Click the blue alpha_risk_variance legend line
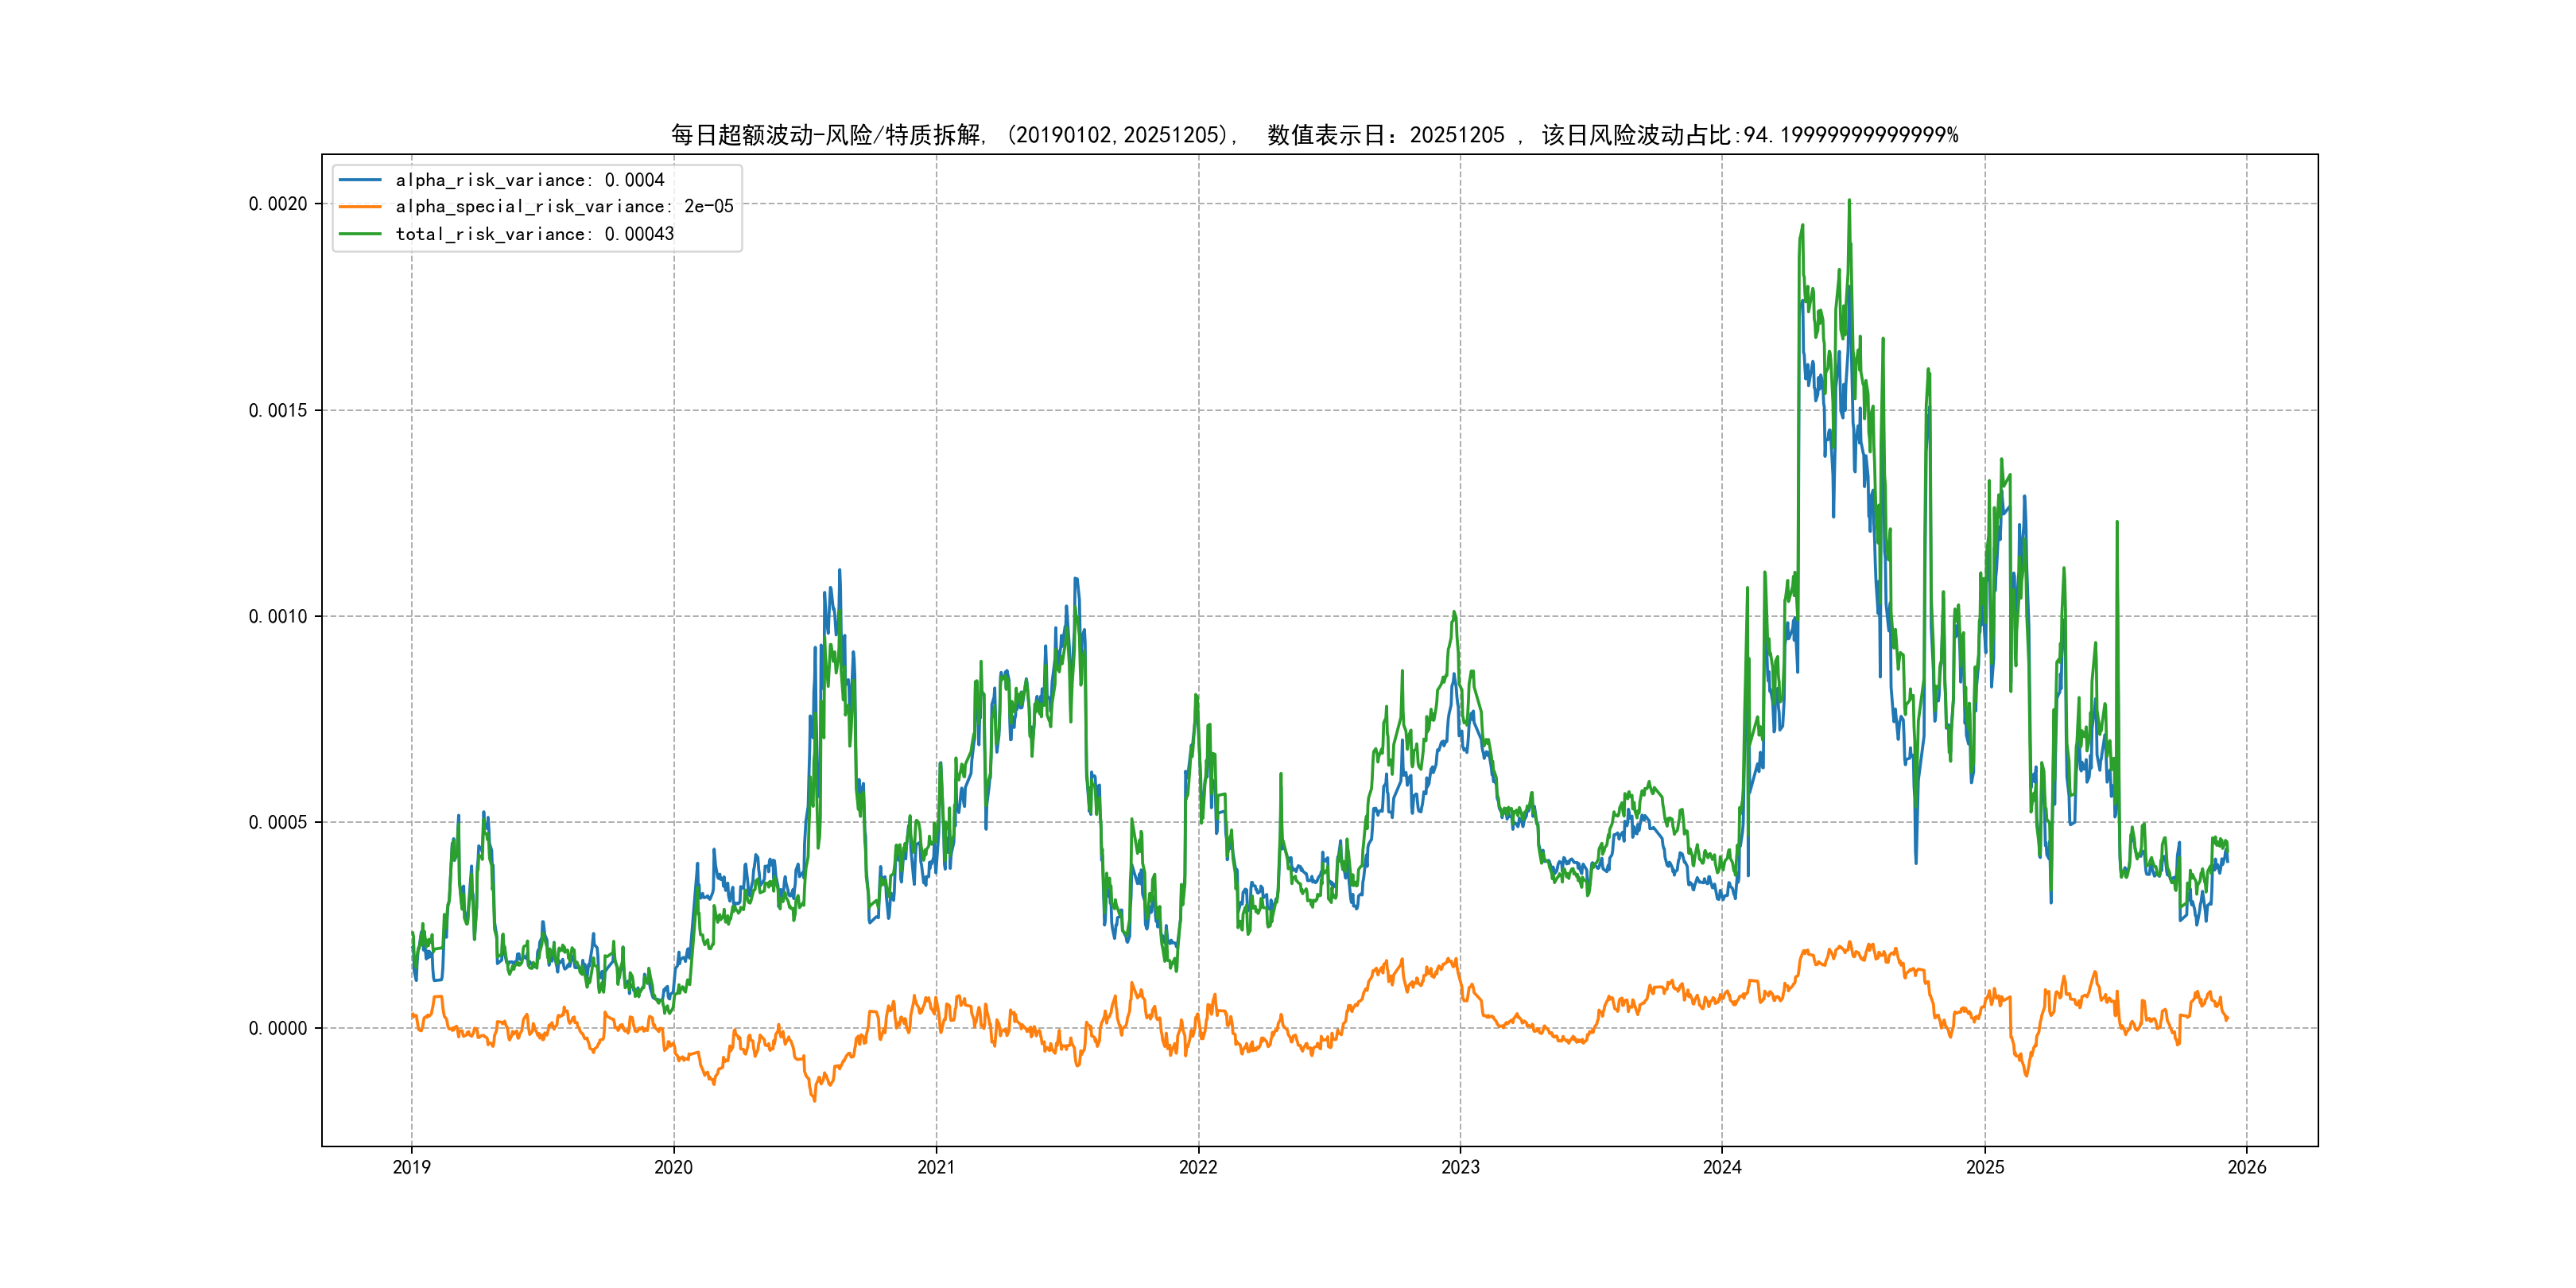2576x1288 pixels. 360,180
